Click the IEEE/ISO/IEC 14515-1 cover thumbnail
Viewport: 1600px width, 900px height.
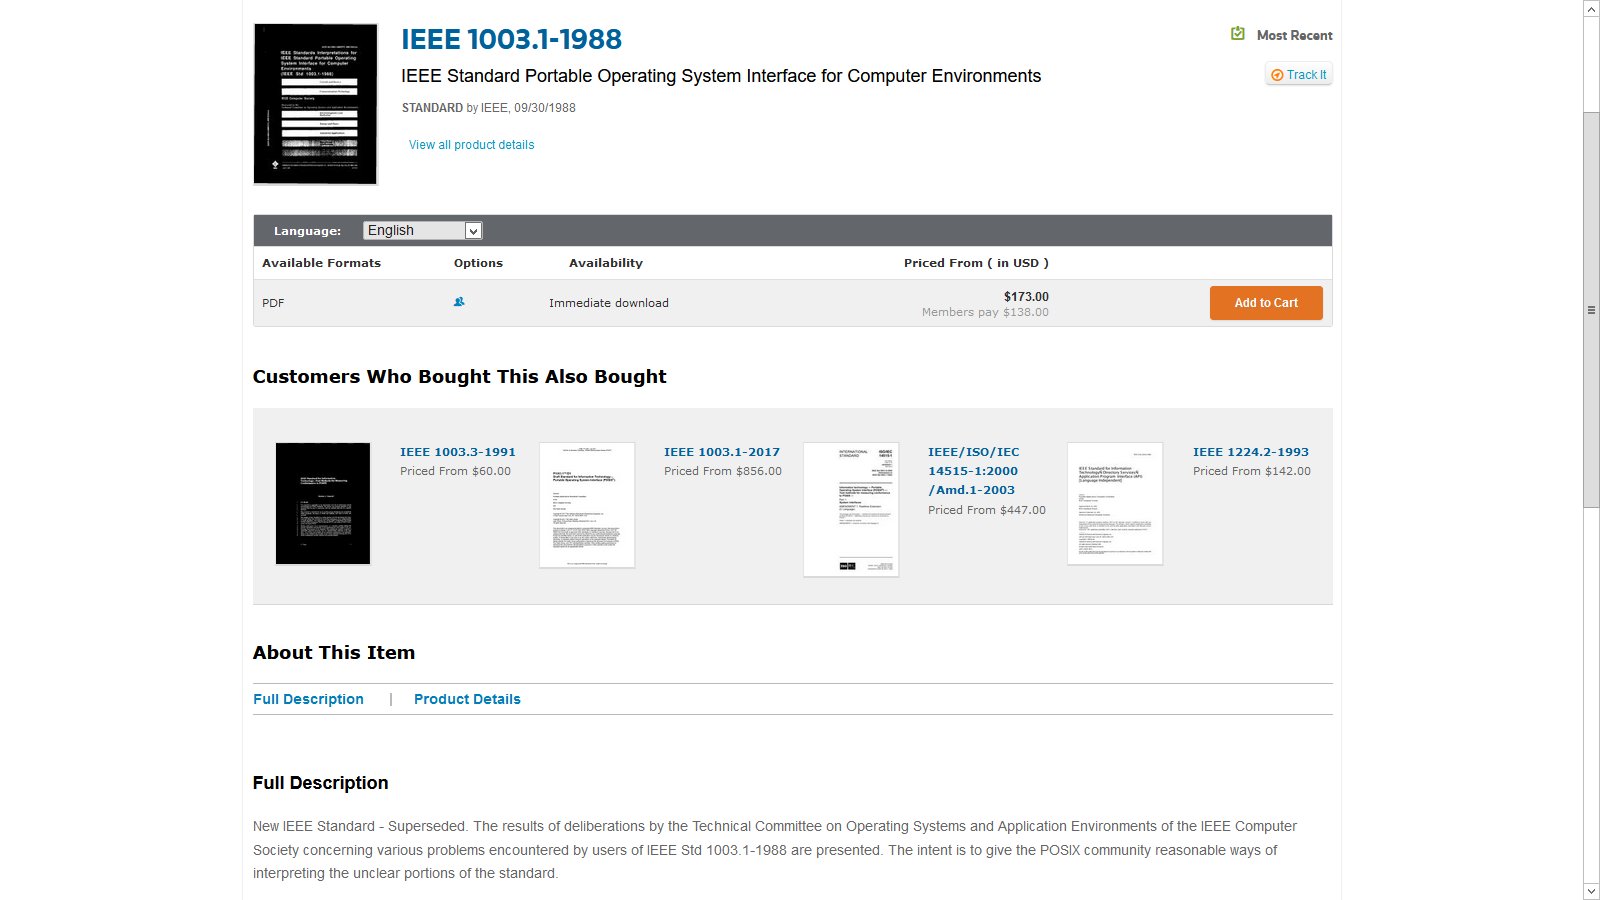(851, 509)
